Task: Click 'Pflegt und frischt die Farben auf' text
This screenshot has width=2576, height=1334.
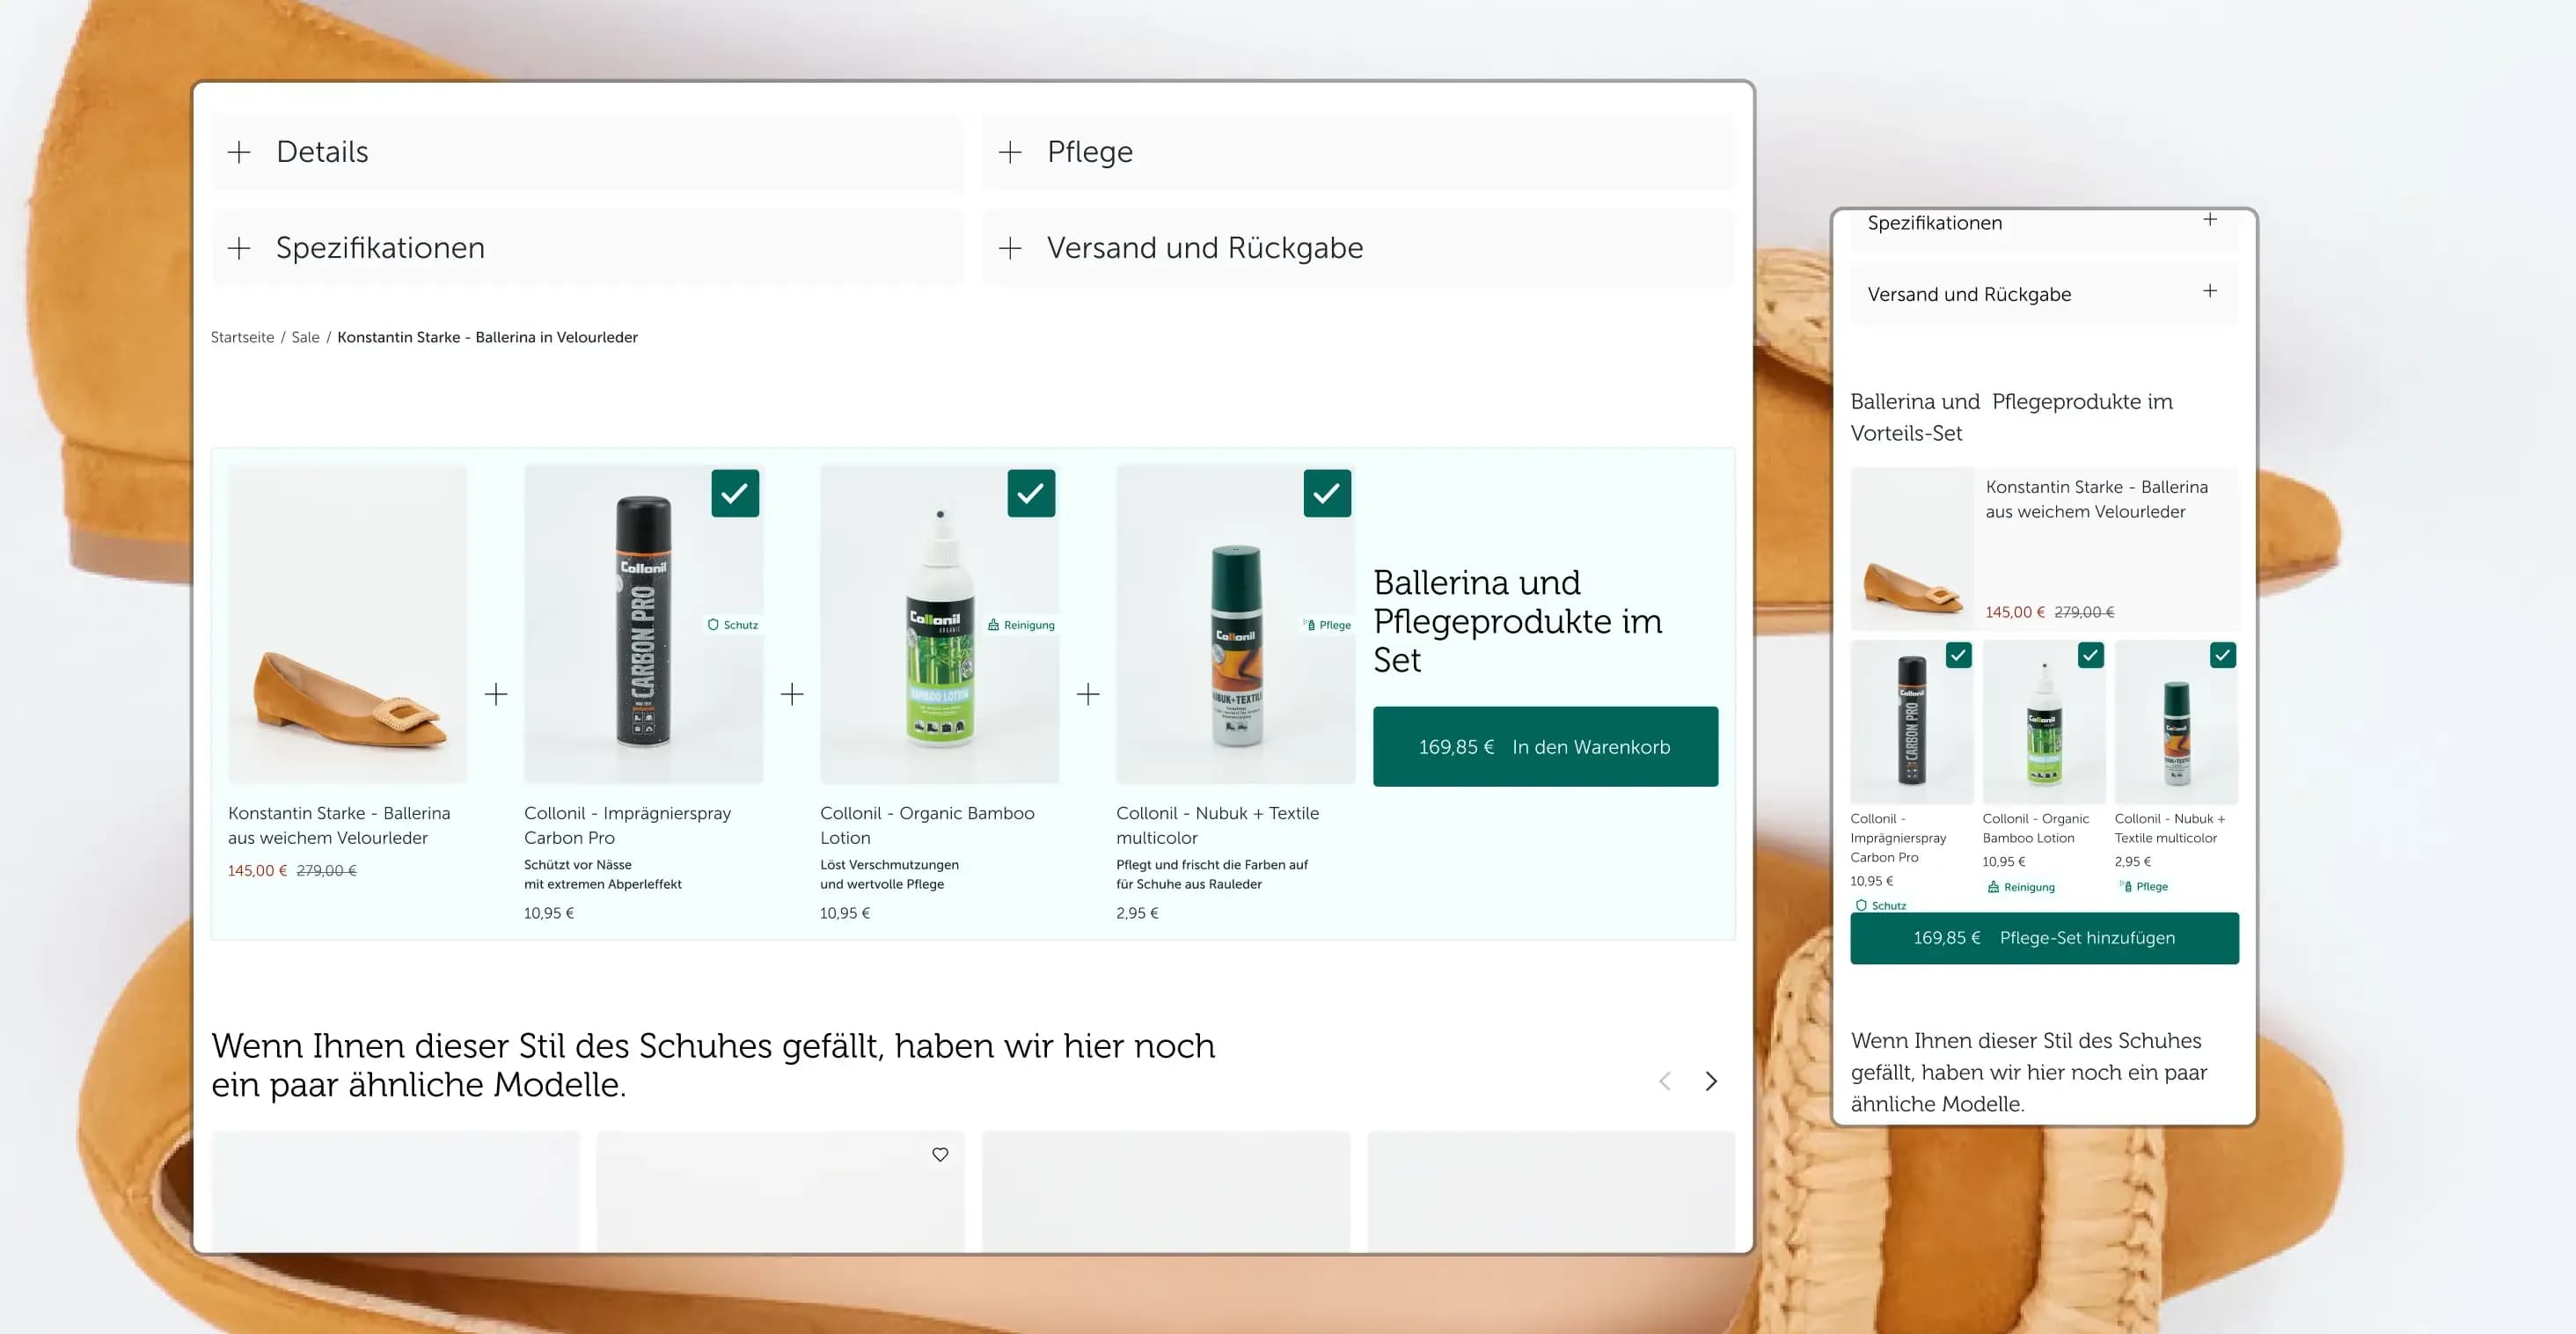Action: [x=1212, y=865]
